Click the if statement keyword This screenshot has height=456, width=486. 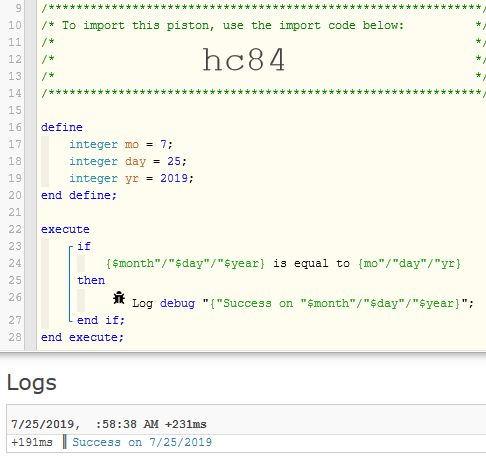84,246
